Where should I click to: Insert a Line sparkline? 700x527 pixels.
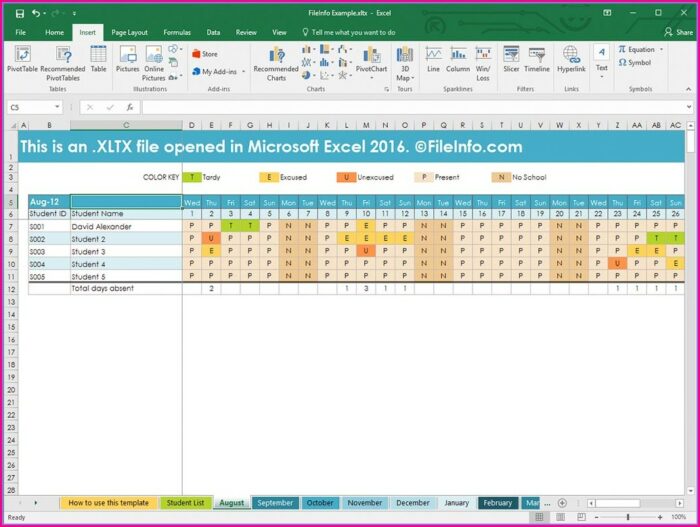pos(433,59)
